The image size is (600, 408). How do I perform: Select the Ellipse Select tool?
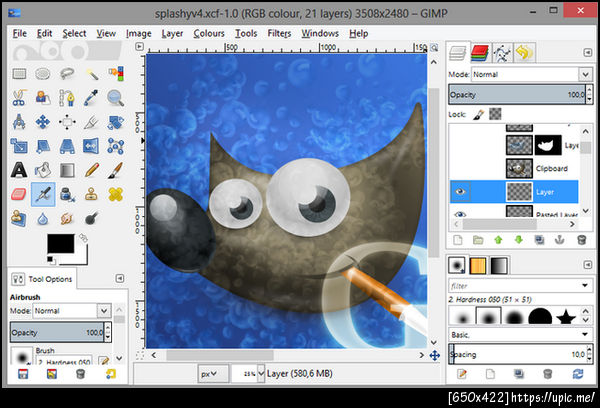point(43,73)
